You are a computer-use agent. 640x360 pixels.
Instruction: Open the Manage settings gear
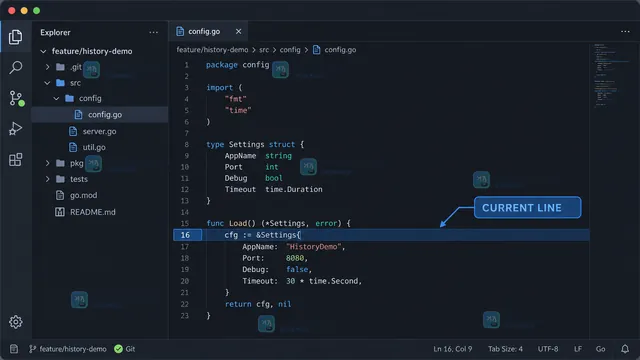16,322
